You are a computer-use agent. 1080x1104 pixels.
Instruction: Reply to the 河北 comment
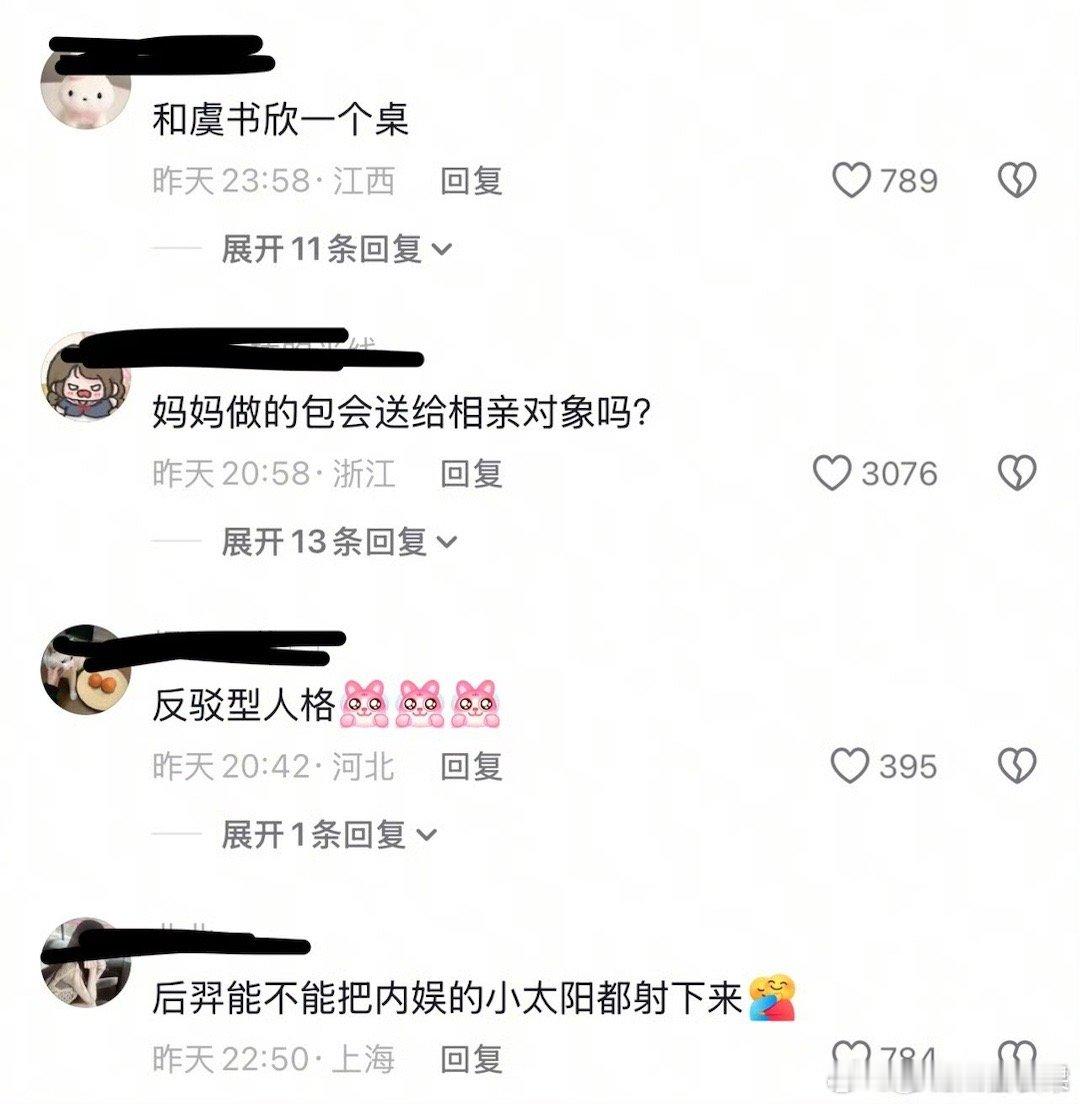pos(471,766)
